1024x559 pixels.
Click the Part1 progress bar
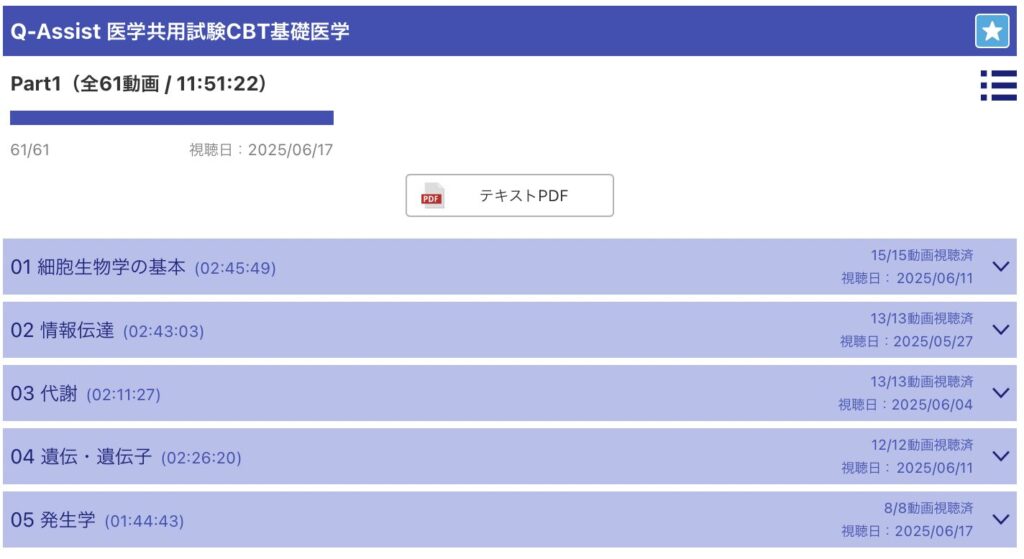tap(172, 118)
